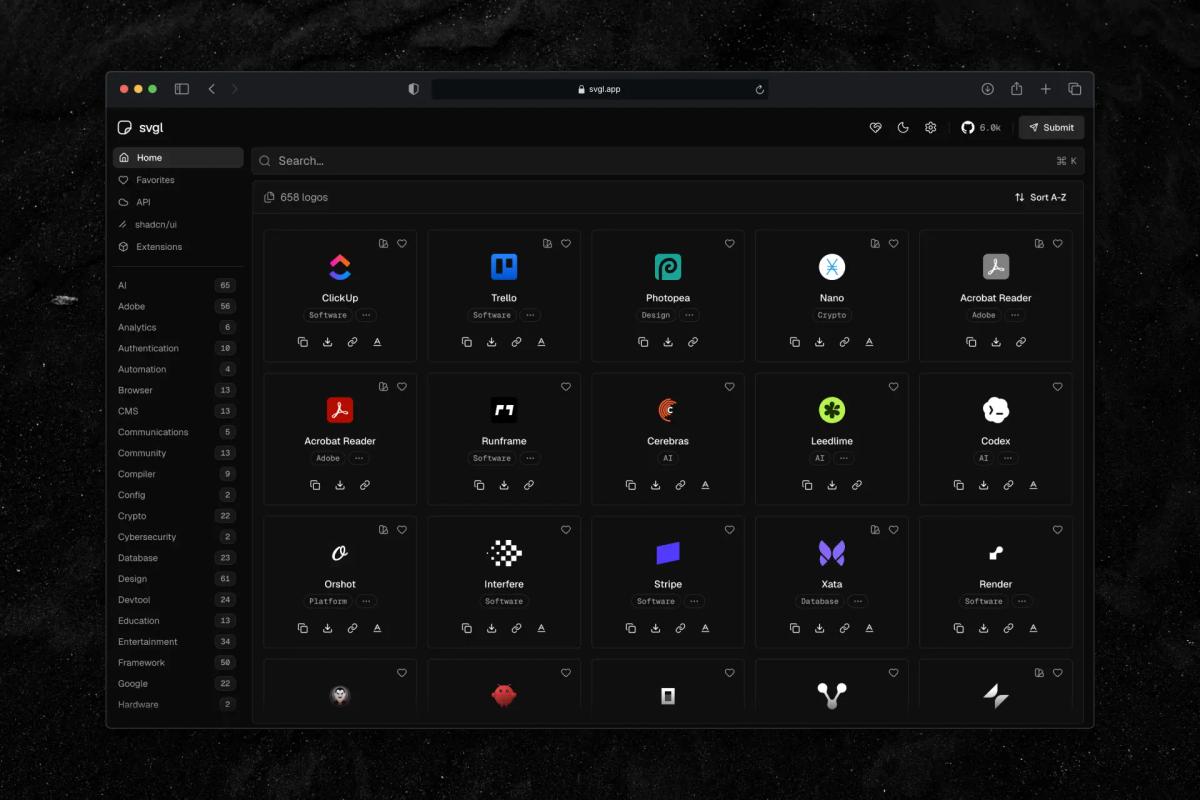Click the Cerebras logo thumbnail
The image size is (1200, 800).
(x=668, y=410)
